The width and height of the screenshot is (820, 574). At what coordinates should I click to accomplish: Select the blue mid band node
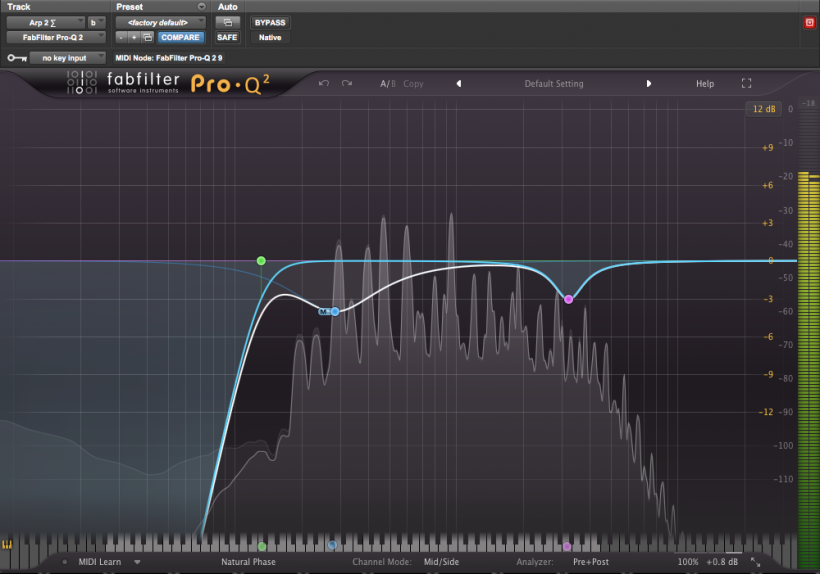tap(335, 312)
